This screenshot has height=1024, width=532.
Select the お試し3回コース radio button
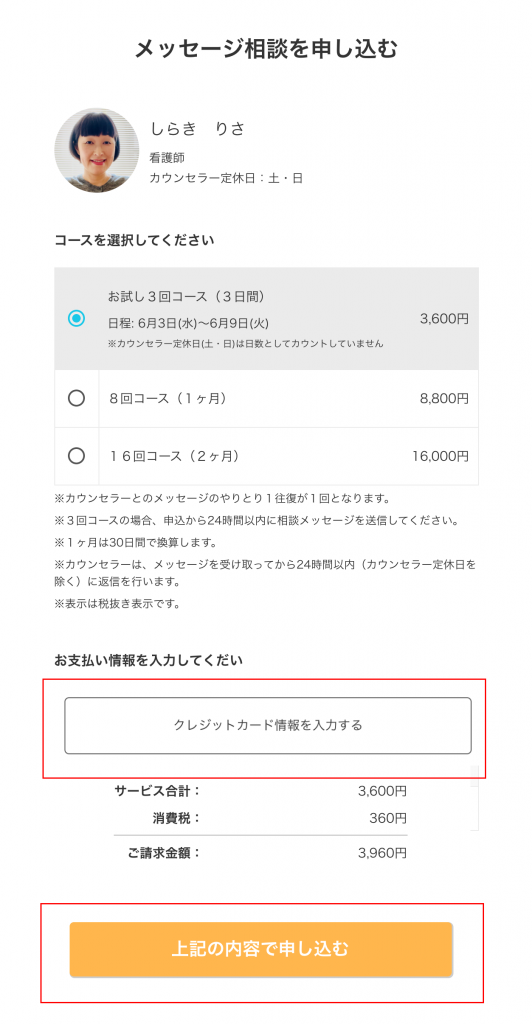76,319
